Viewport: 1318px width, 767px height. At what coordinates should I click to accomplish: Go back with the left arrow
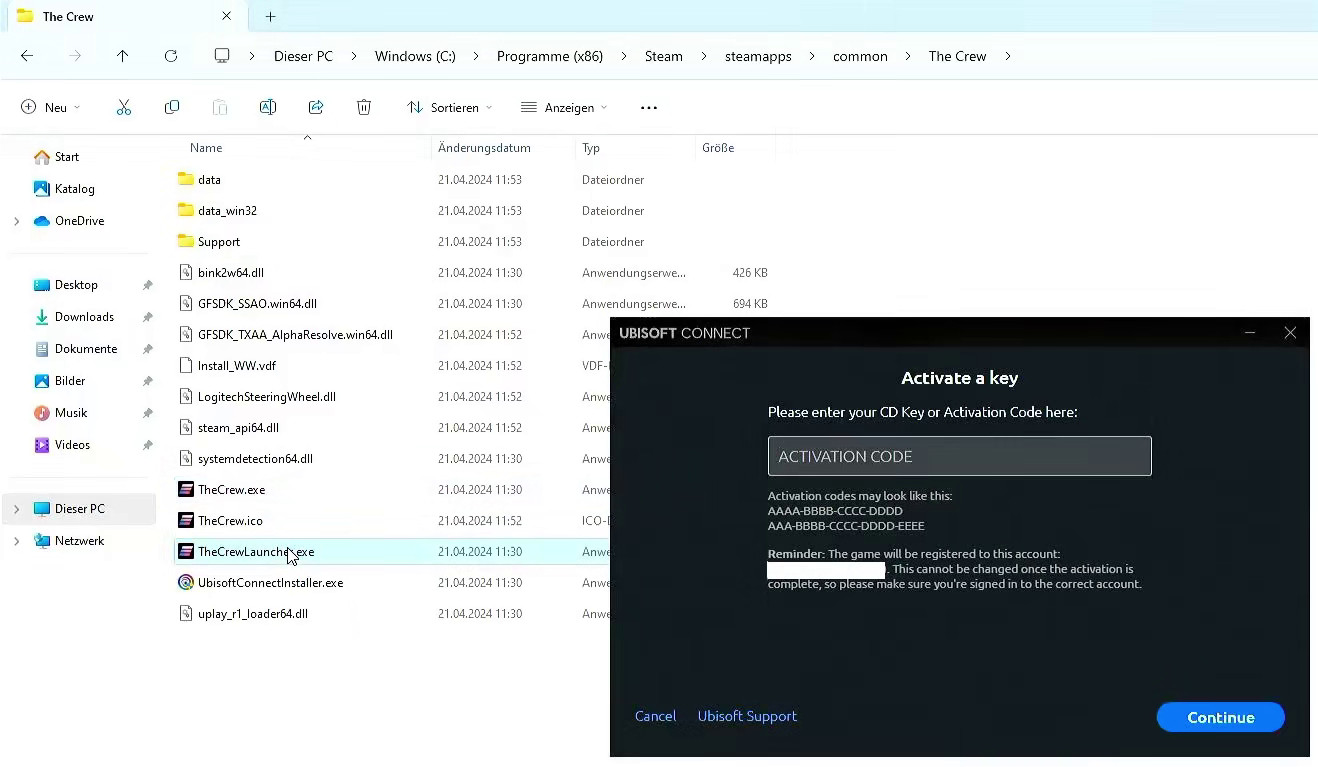pos(27,56)
